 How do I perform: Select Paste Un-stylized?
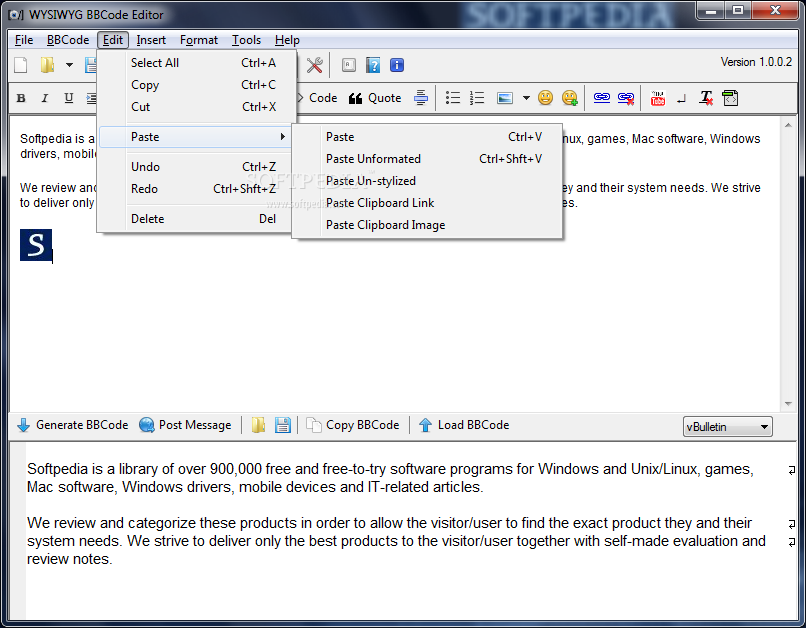(427, 181)
